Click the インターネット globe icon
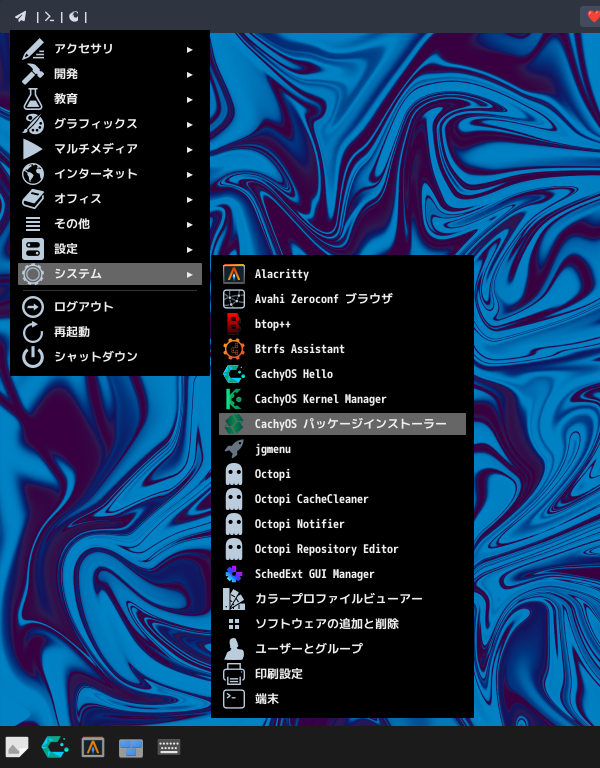The width and height of the screenshot is (600, 768). [x=33, y=174]
